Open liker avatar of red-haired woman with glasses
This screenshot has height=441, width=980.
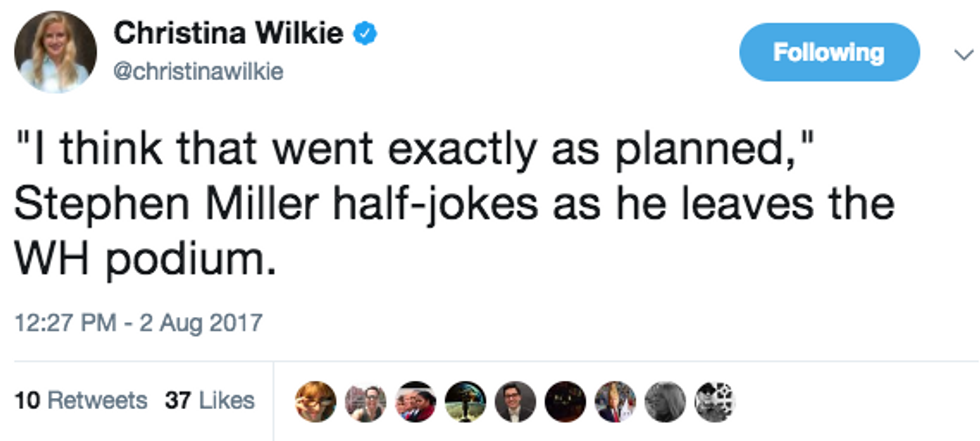point(316,402)
